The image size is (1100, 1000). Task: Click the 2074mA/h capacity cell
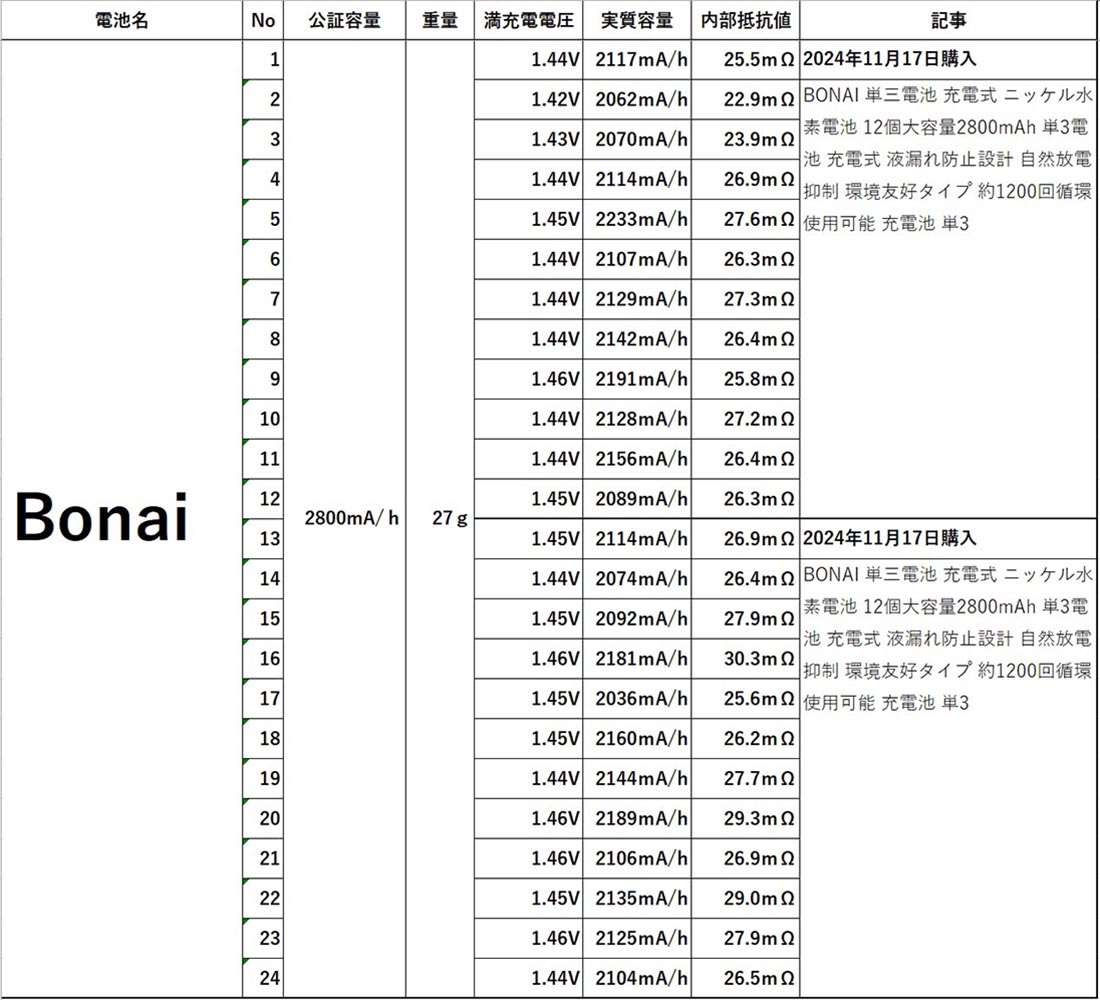tap(637, 579)
